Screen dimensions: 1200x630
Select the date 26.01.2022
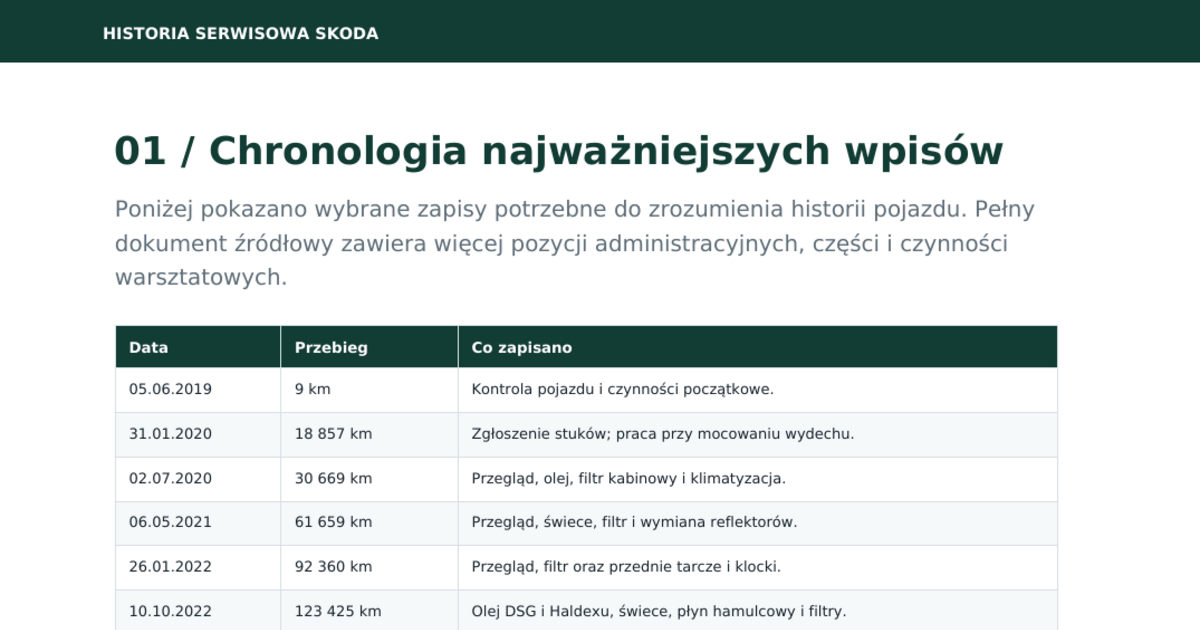coord(170,567)
